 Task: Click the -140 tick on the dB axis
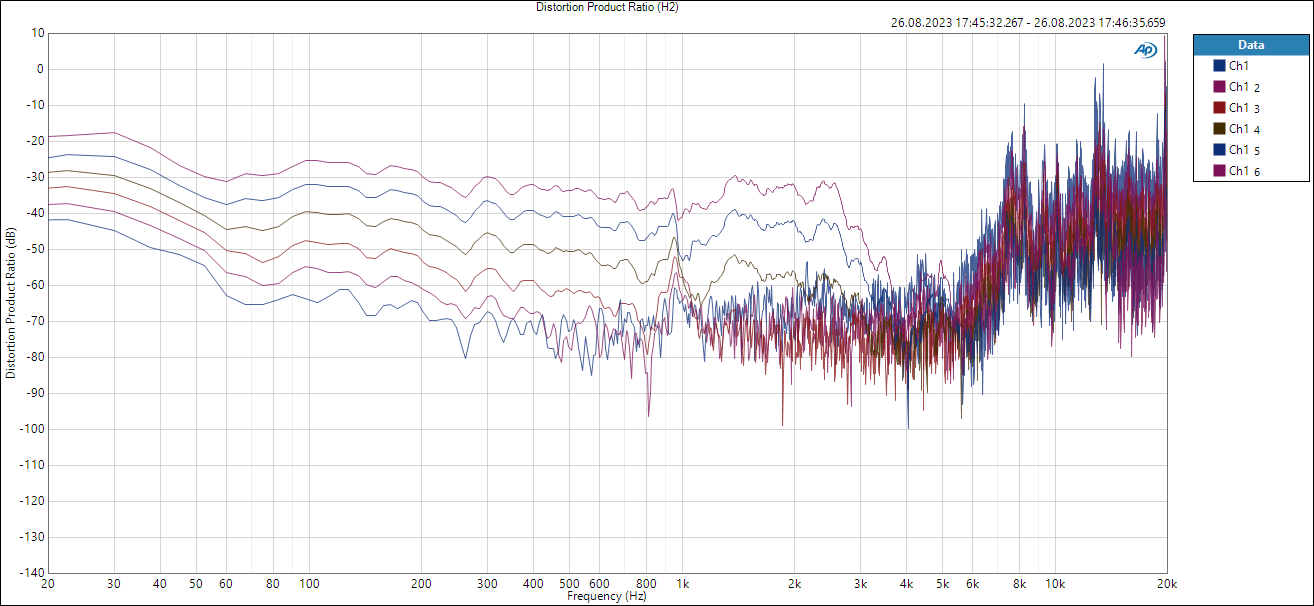32,573
